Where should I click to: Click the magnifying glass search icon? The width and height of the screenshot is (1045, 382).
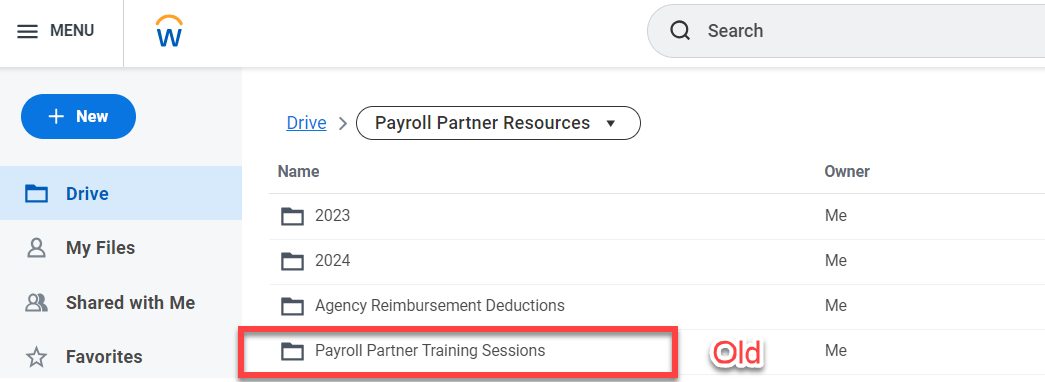[x=680, y=31]
